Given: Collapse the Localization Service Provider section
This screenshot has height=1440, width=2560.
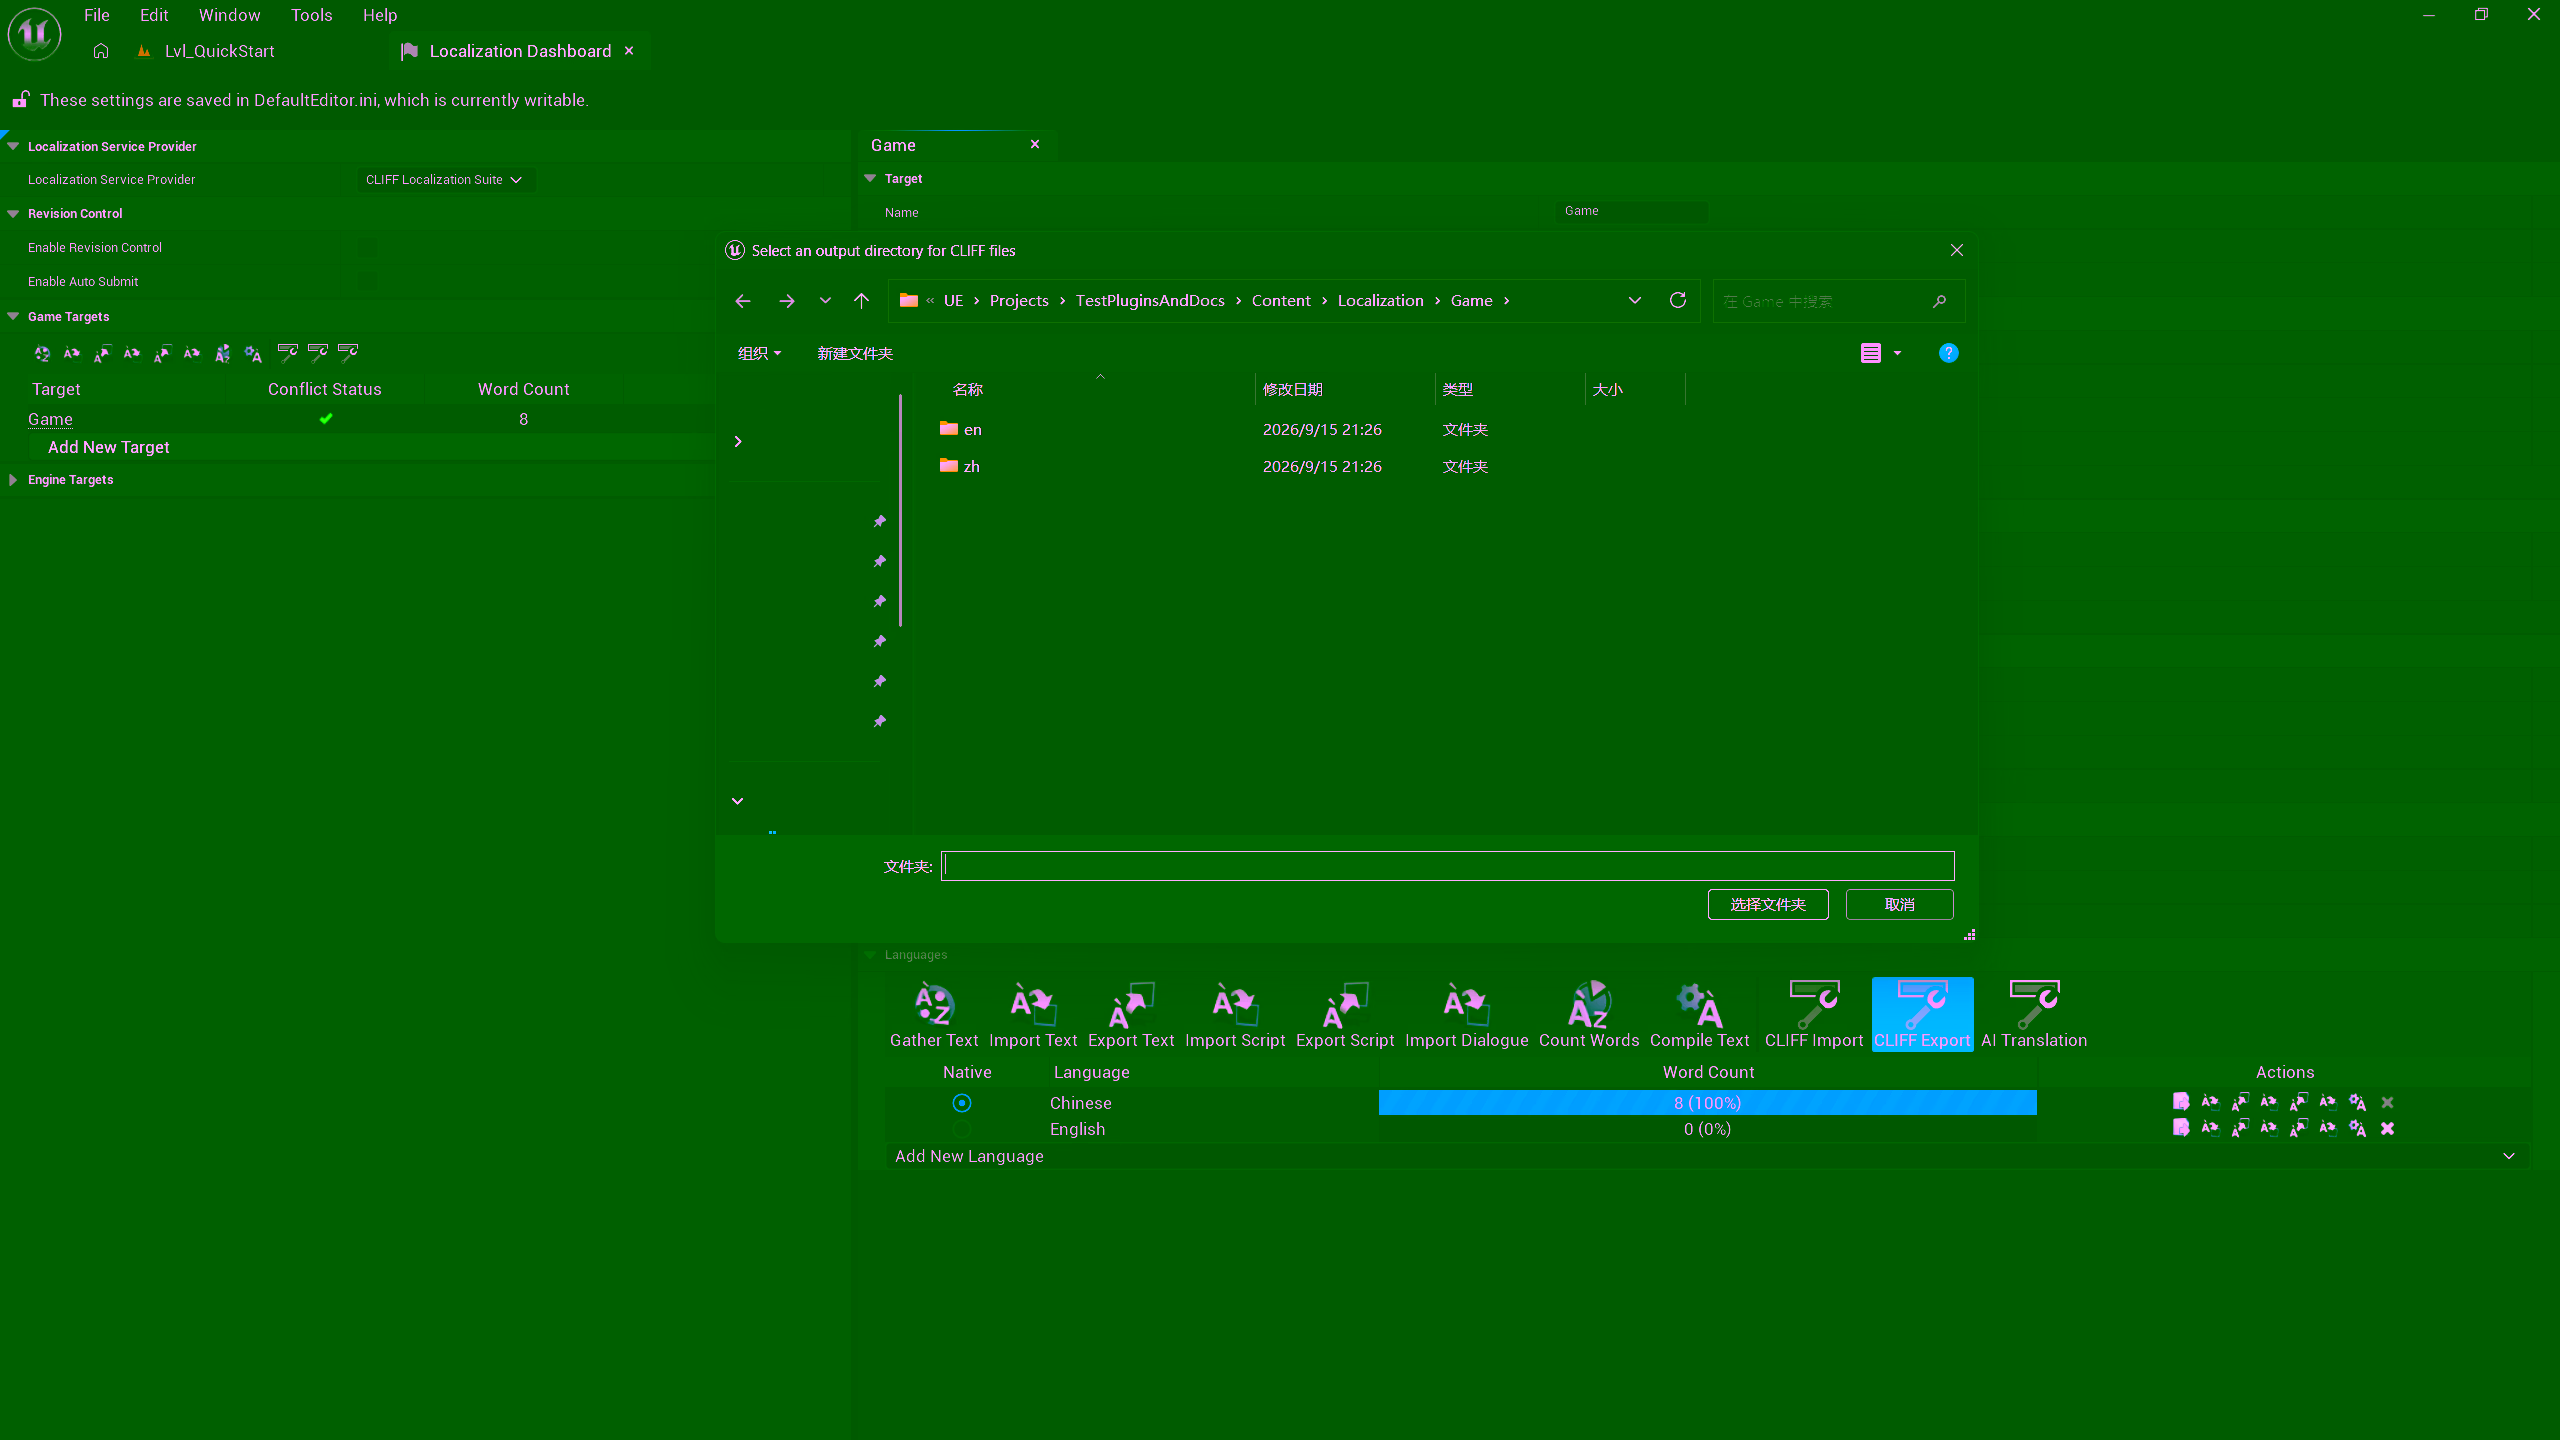Looking at the screenshot, I should tap(13, 146).
